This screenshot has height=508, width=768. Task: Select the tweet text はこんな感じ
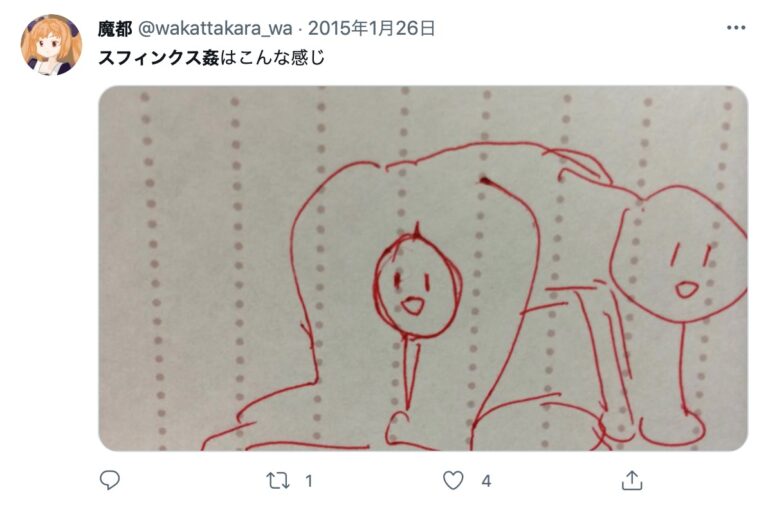(x=272, y=58)
